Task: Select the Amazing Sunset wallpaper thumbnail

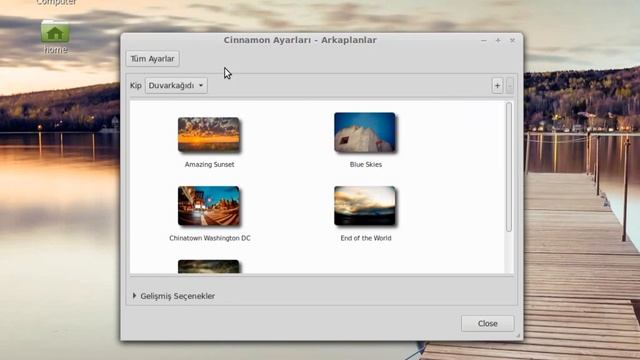Action: pyautogui.click(x=209, y=135)
